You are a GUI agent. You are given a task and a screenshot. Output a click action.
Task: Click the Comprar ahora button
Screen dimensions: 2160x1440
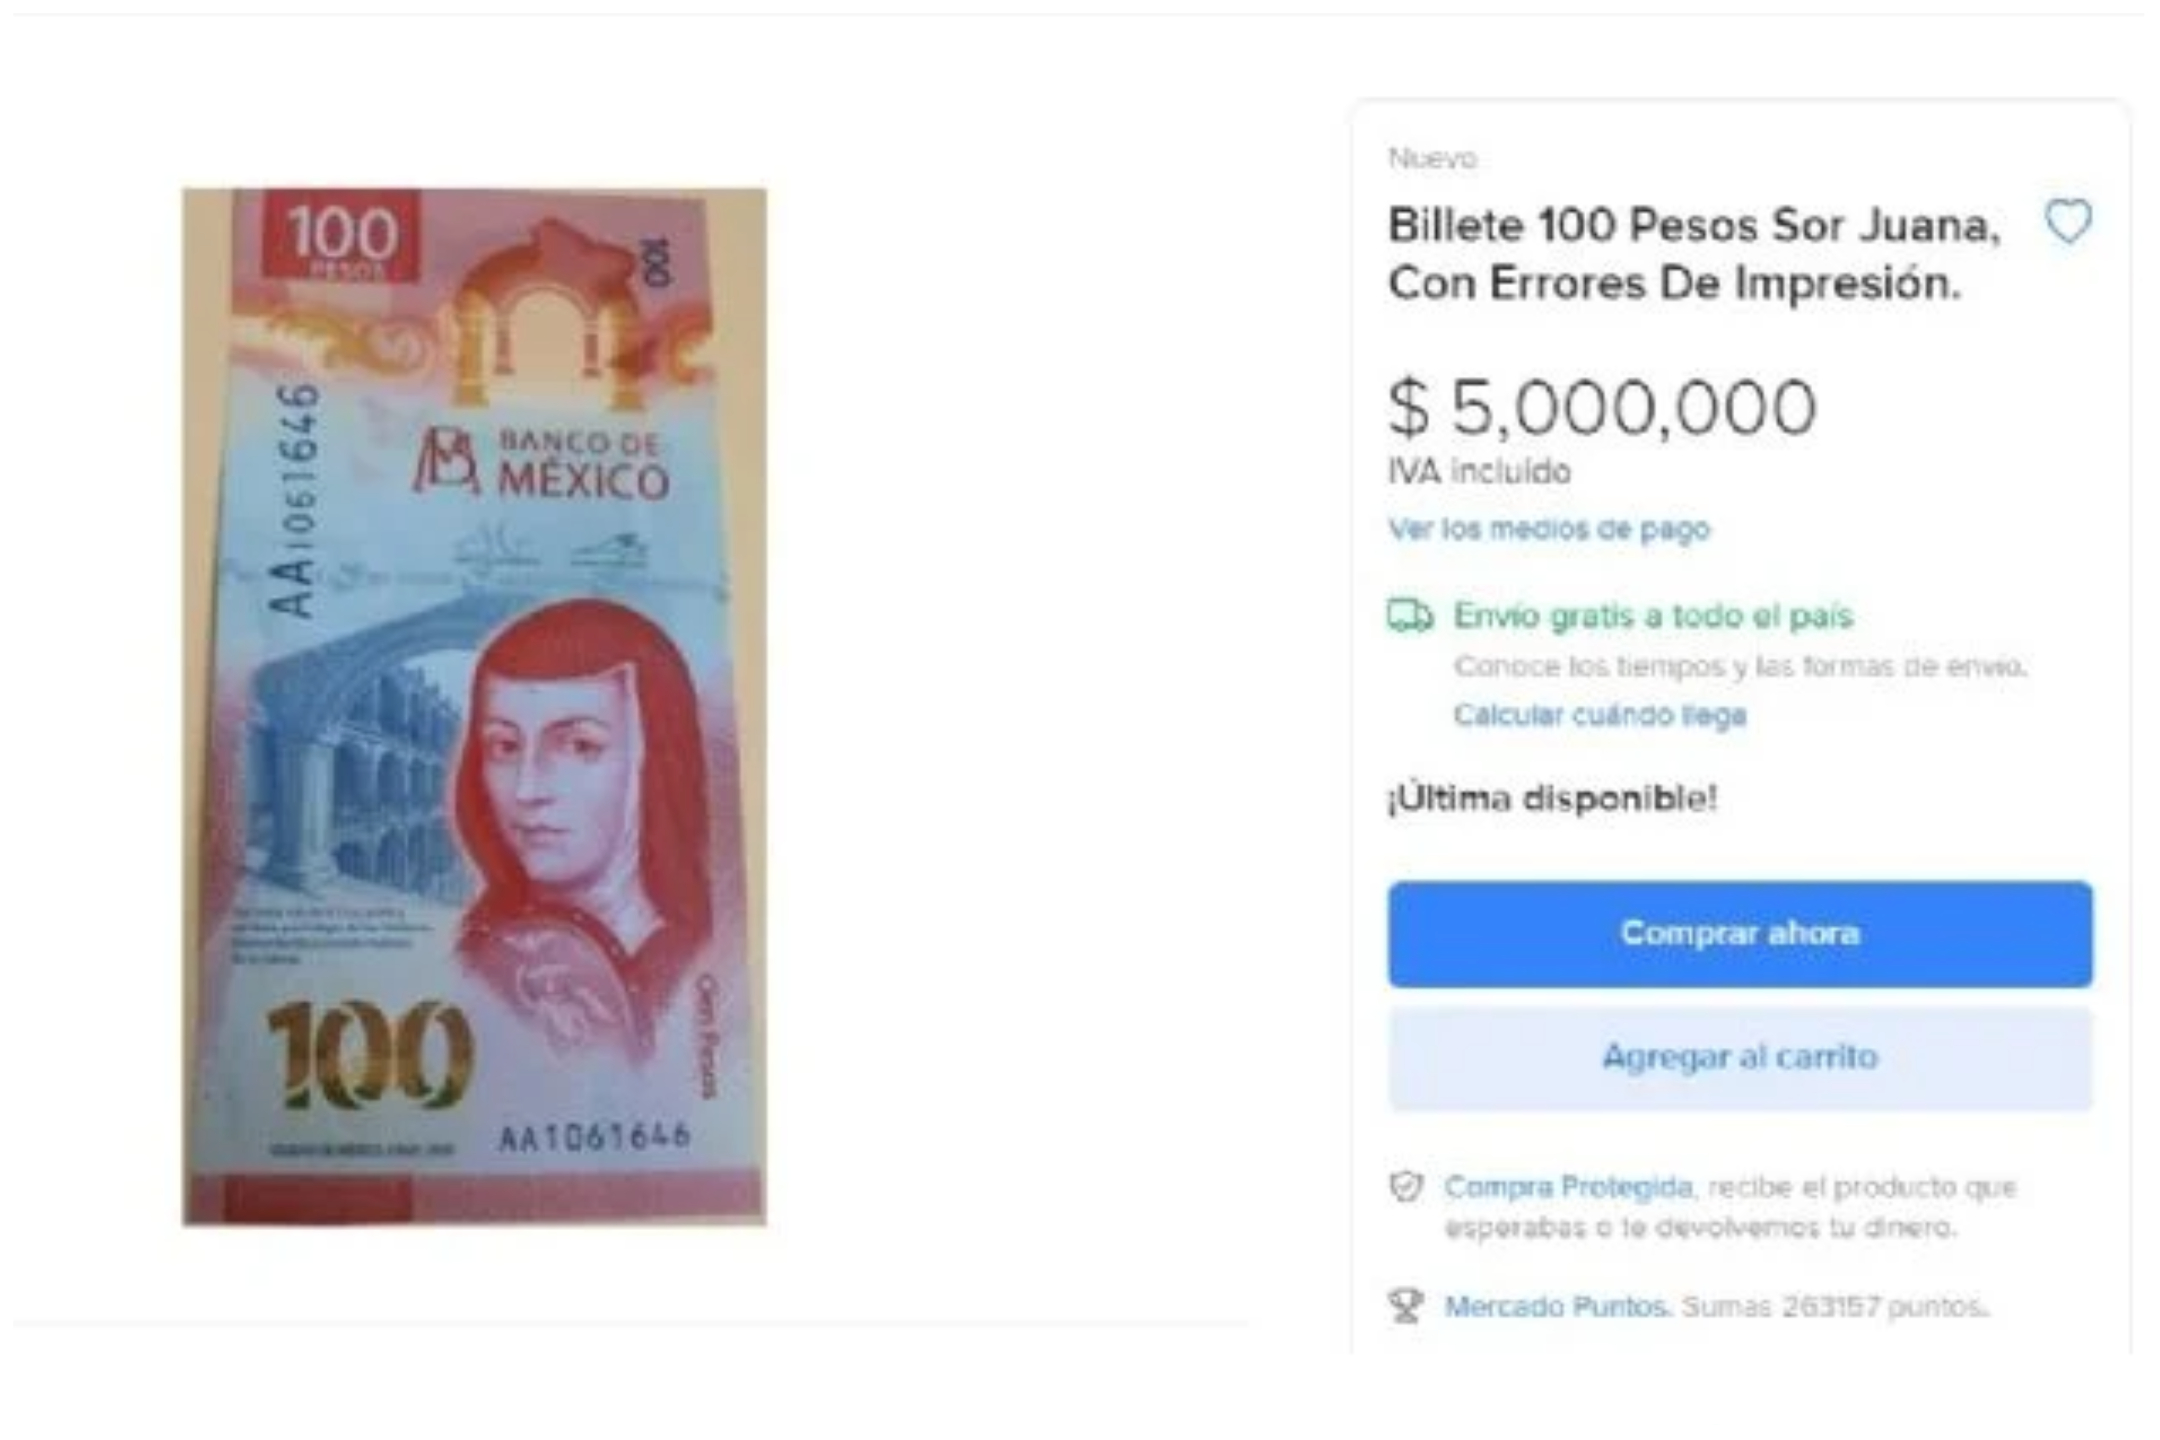(1740, 934)
